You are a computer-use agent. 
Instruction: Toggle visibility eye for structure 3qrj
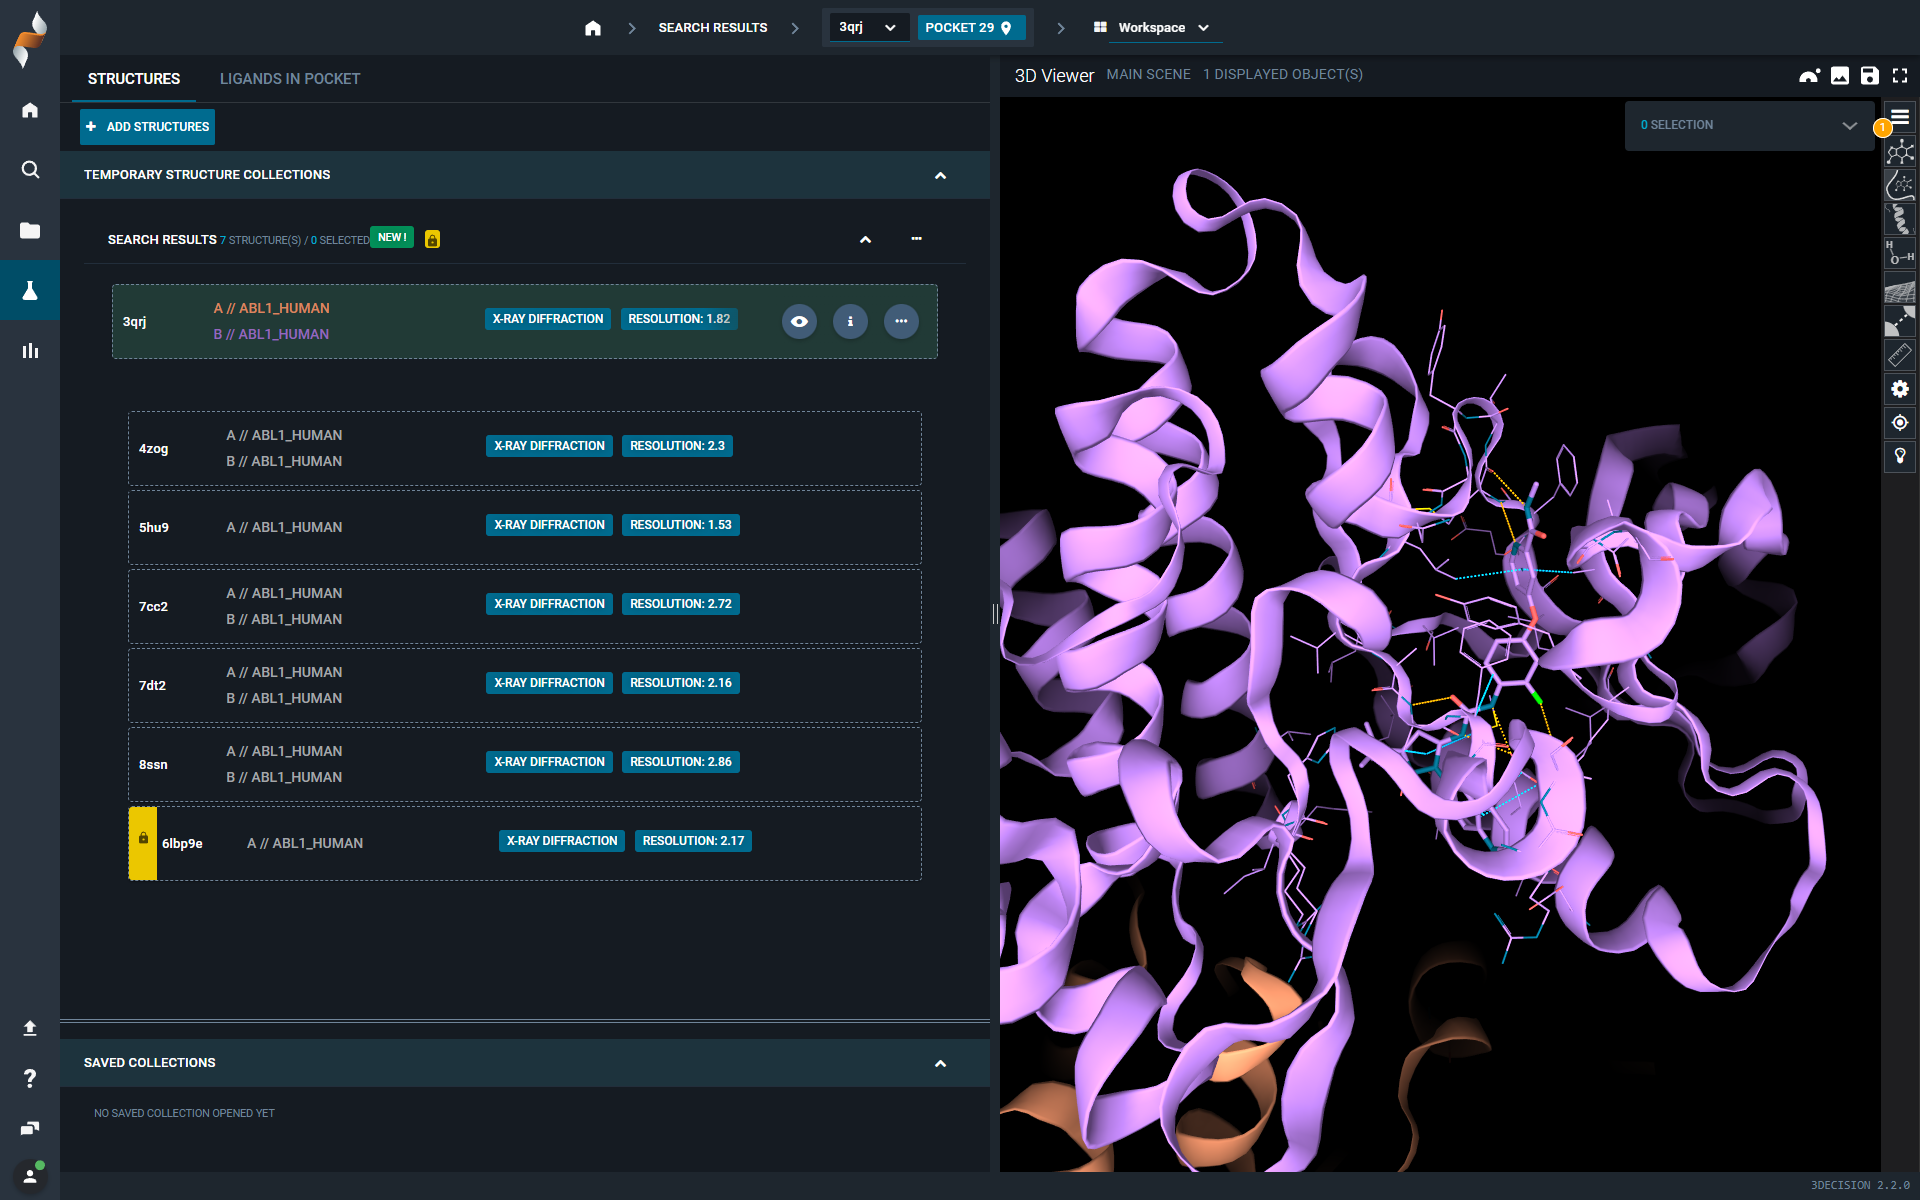coord(799,321)
